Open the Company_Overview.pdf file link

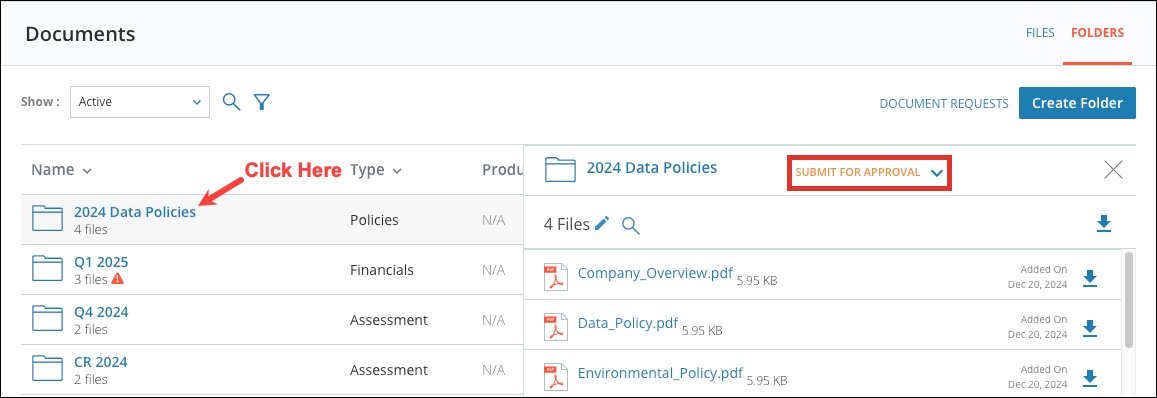pyautogui.click(x=655, y=273)
